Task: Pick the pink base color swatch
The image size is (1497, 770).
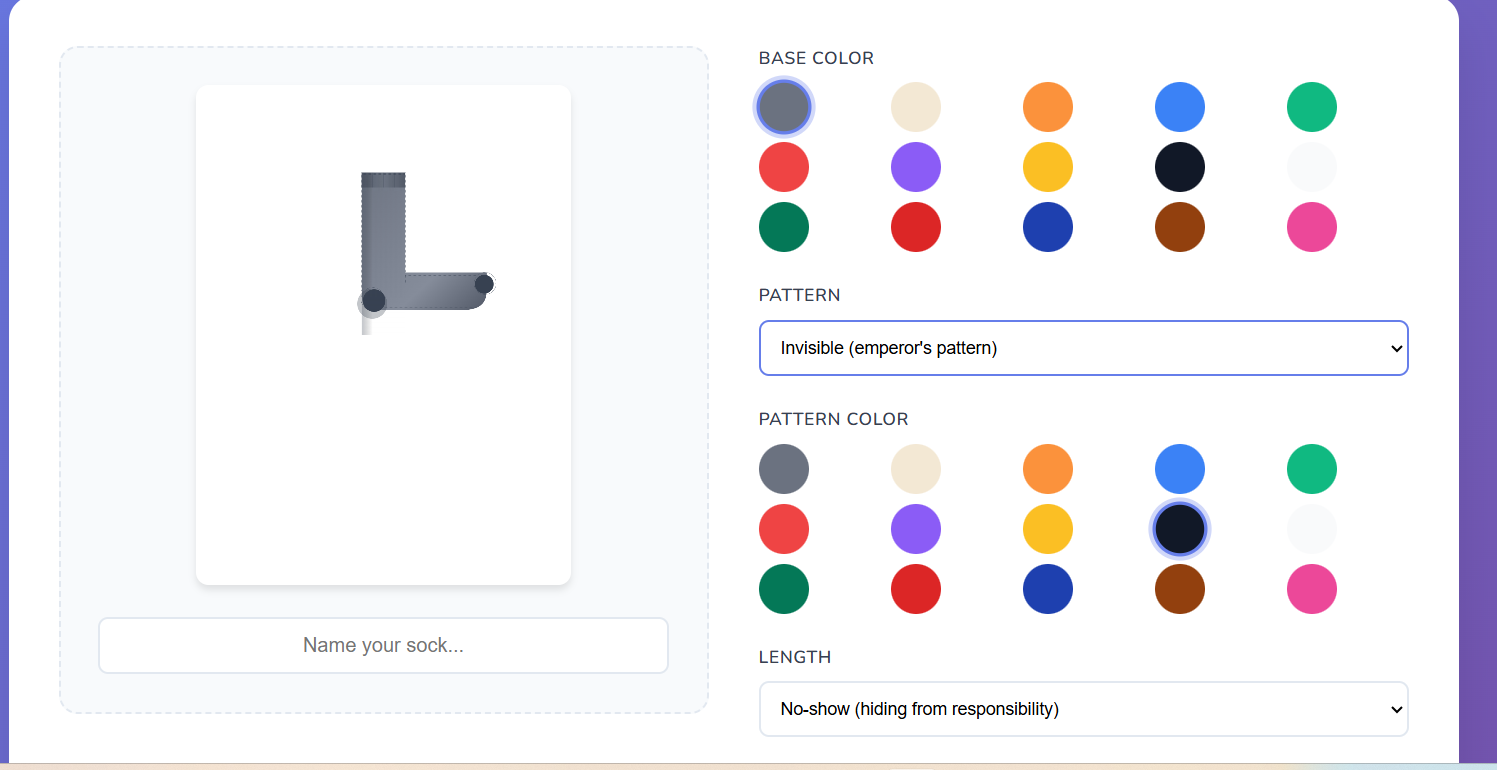Action: pos(1312,227)
